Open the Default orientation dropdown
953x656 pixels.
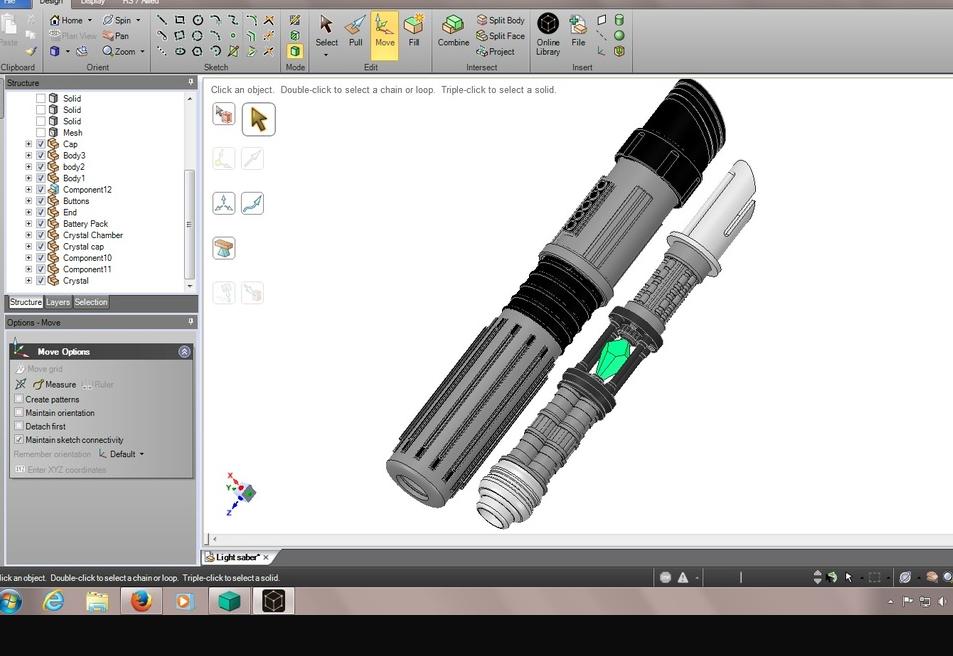point(122,454)
